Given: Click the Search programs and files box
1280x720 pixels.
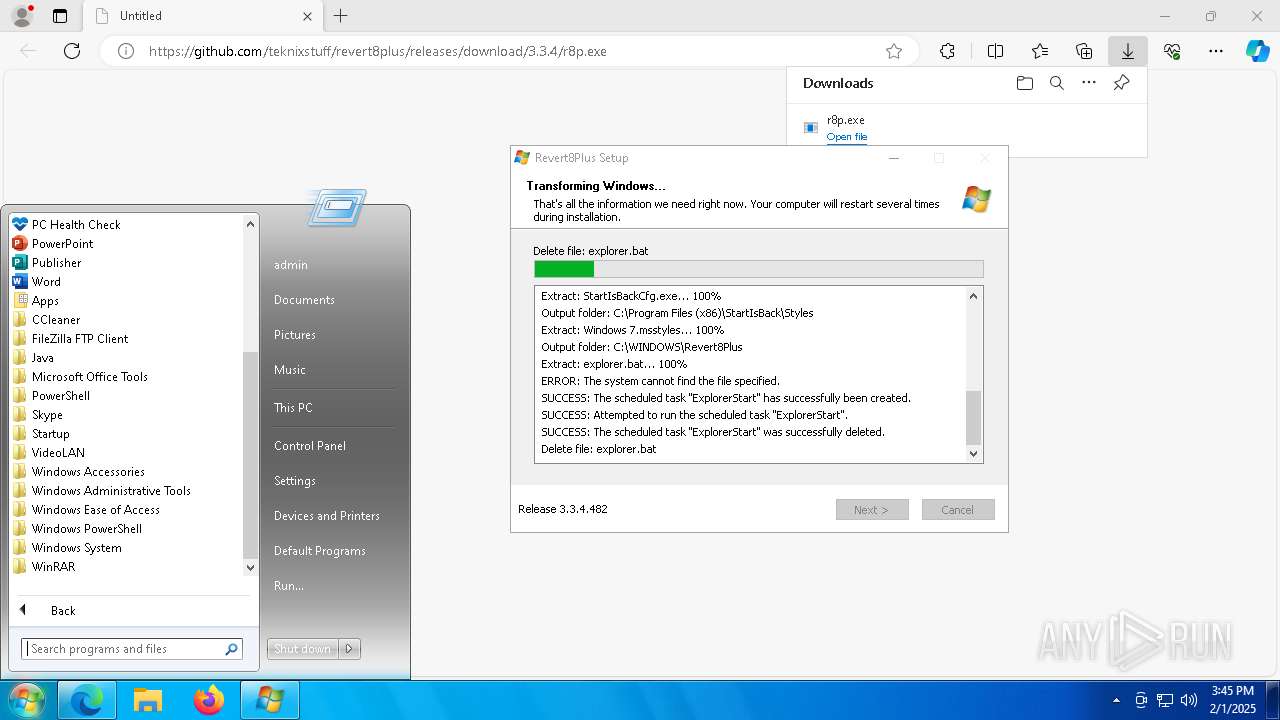Looking at the screenshot, I should [x=133, y=649].
